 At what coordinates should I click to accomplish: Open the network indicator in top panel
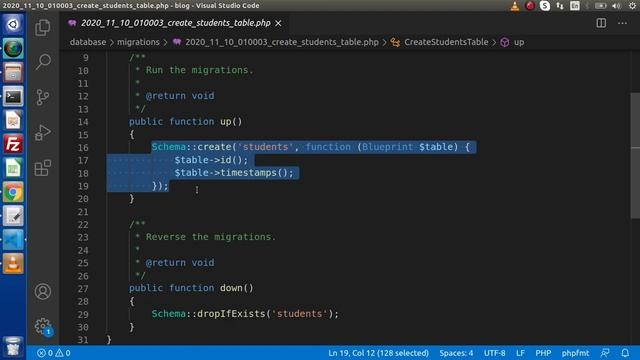(560, 6)
